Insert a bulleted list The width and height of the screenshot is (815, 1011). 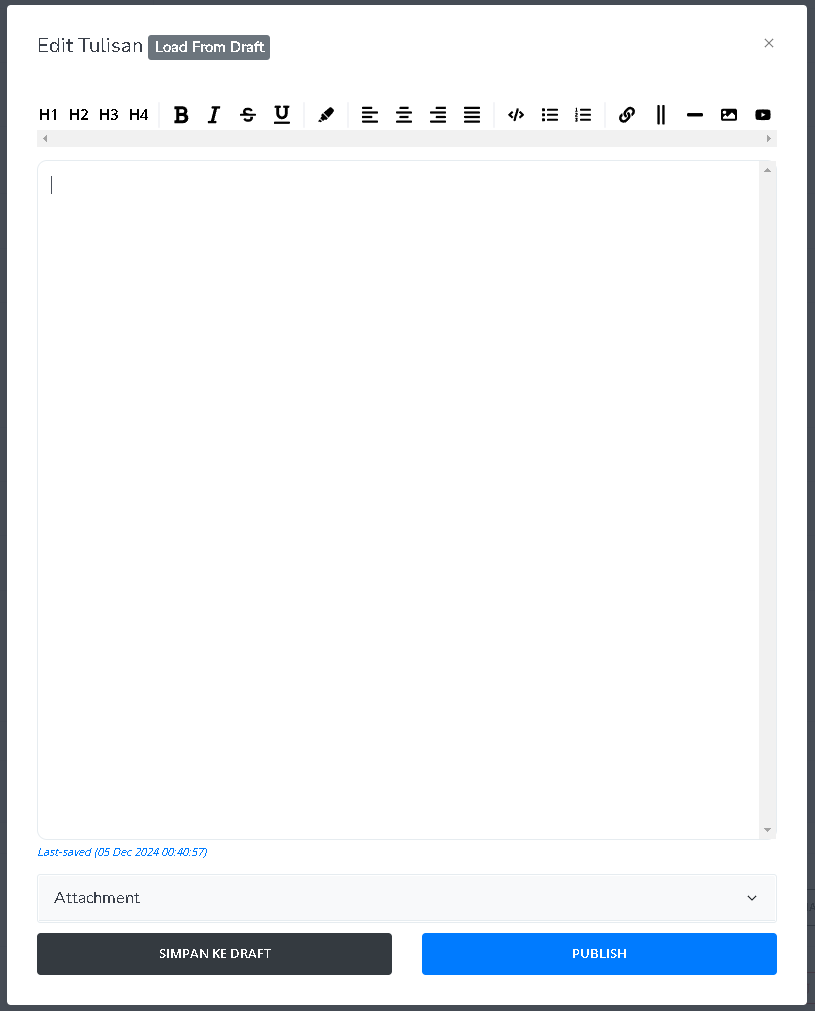550,115
